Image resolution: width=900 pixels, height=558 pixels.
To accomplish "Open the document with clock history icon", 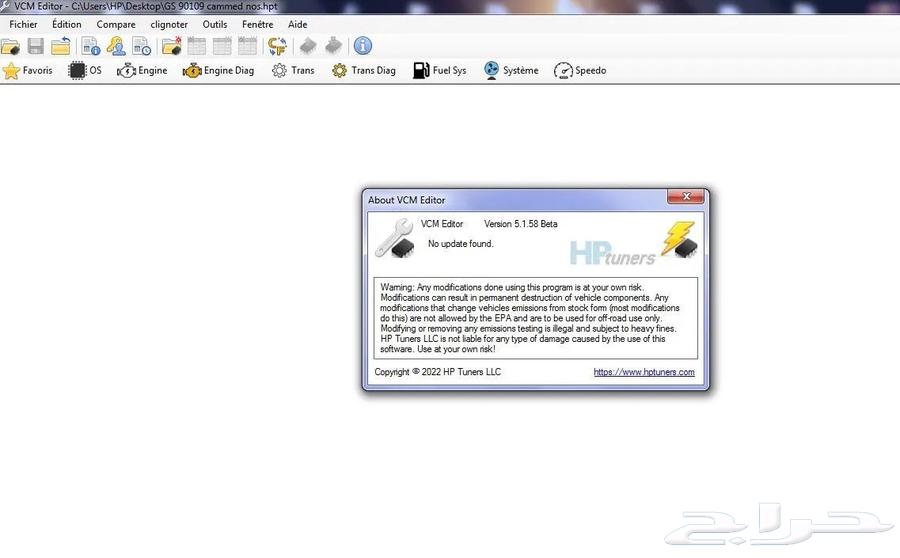I will [x=141, y=46].
